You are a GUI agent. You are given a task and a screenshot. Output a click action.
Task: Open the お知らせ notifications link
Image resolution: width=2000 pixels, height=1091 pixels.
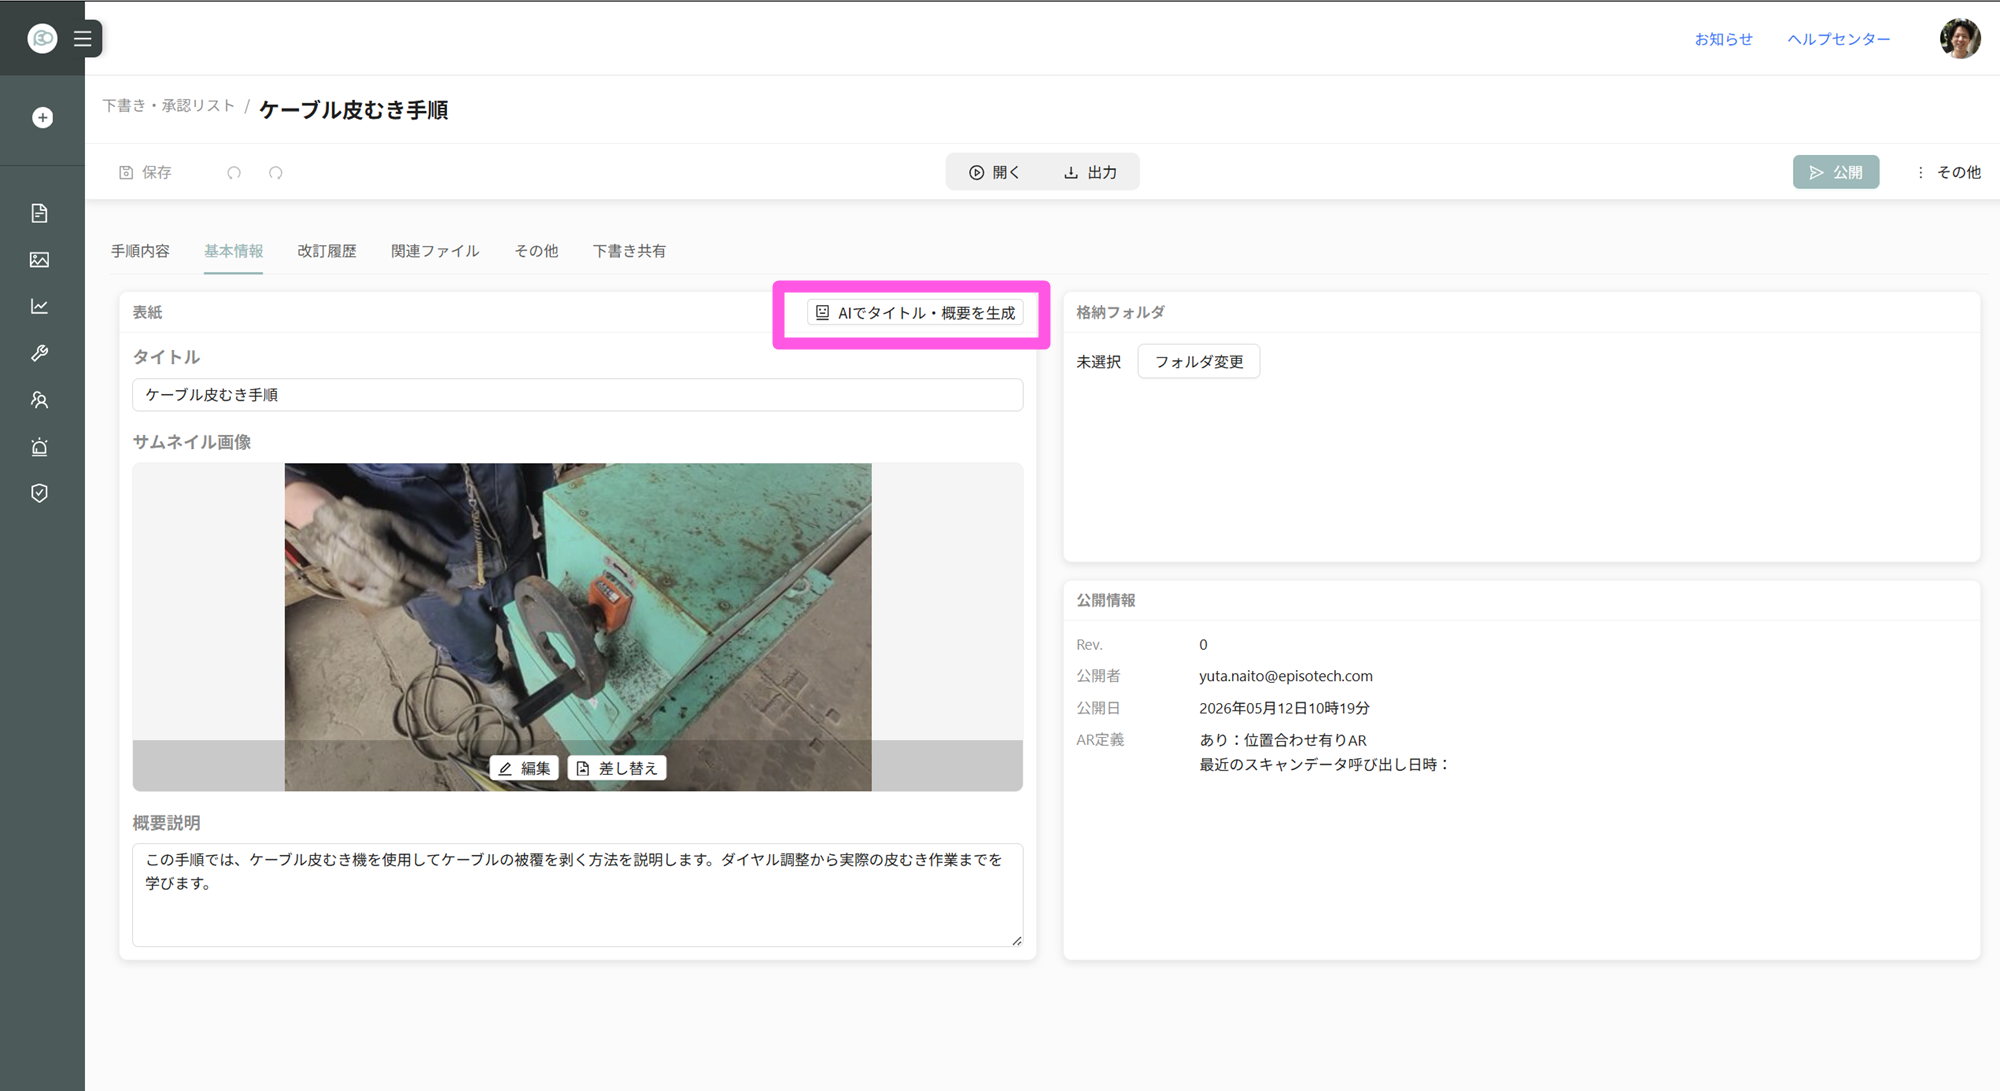pyautogui.click(x=1724, y=39)
